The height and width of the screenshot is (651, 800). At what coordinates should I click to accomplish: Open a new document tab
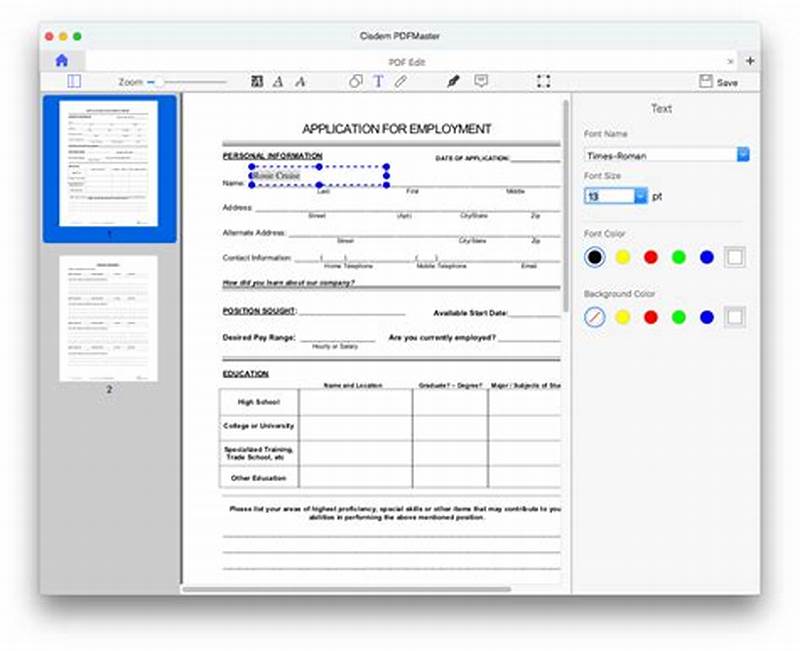749,59
